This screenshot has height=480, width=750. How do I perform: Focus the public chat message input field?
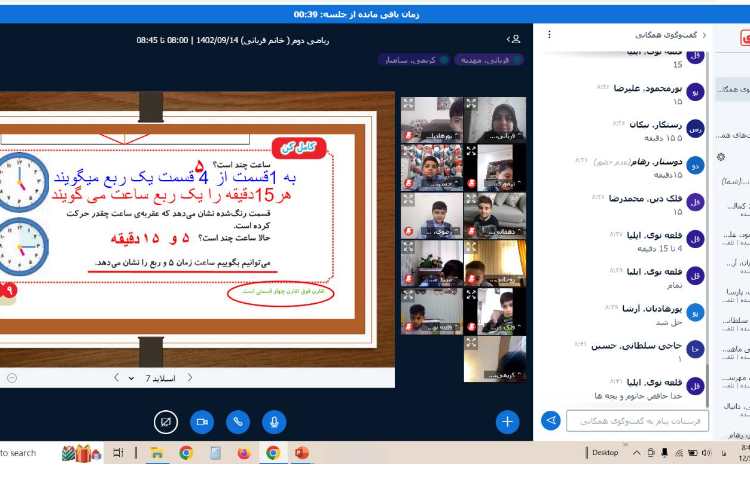637,421
